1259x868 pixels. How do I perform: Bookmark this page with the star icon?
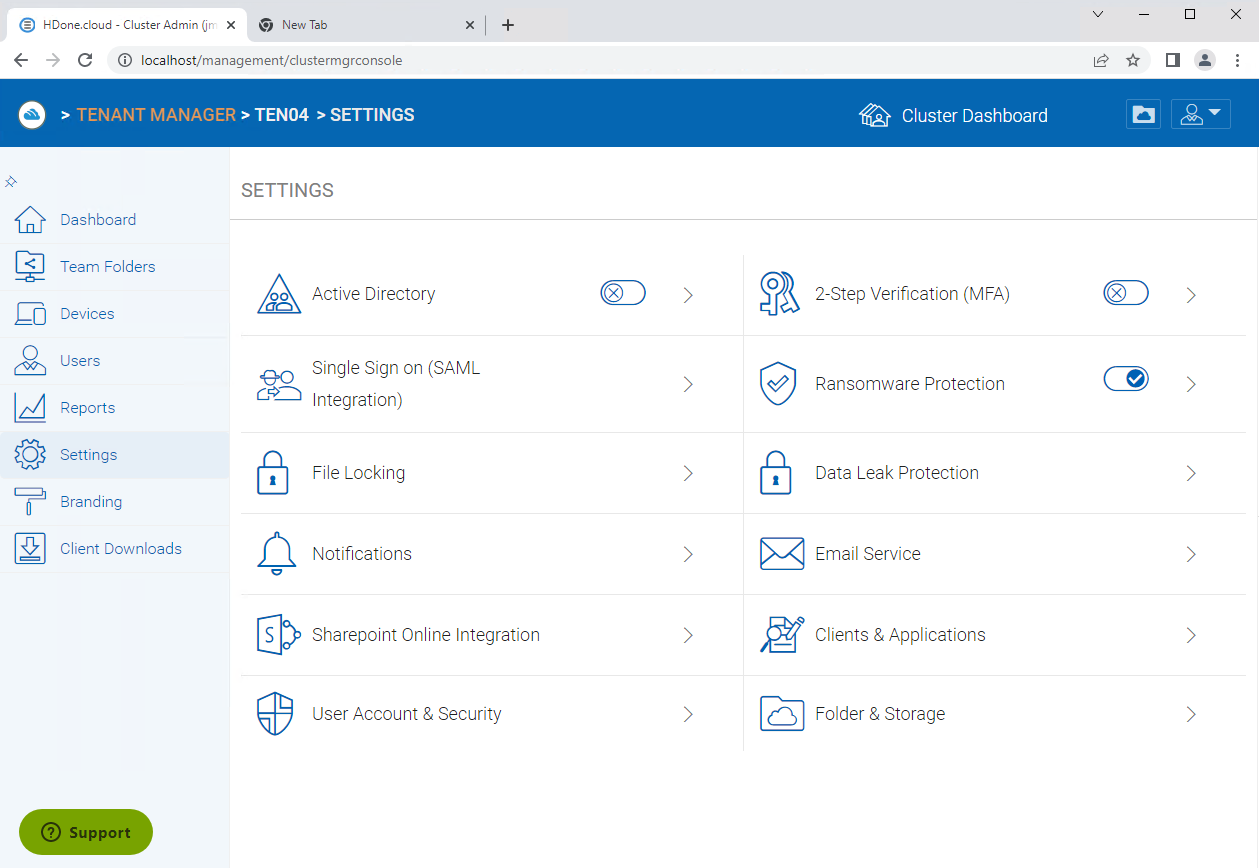click(1133, 60)
